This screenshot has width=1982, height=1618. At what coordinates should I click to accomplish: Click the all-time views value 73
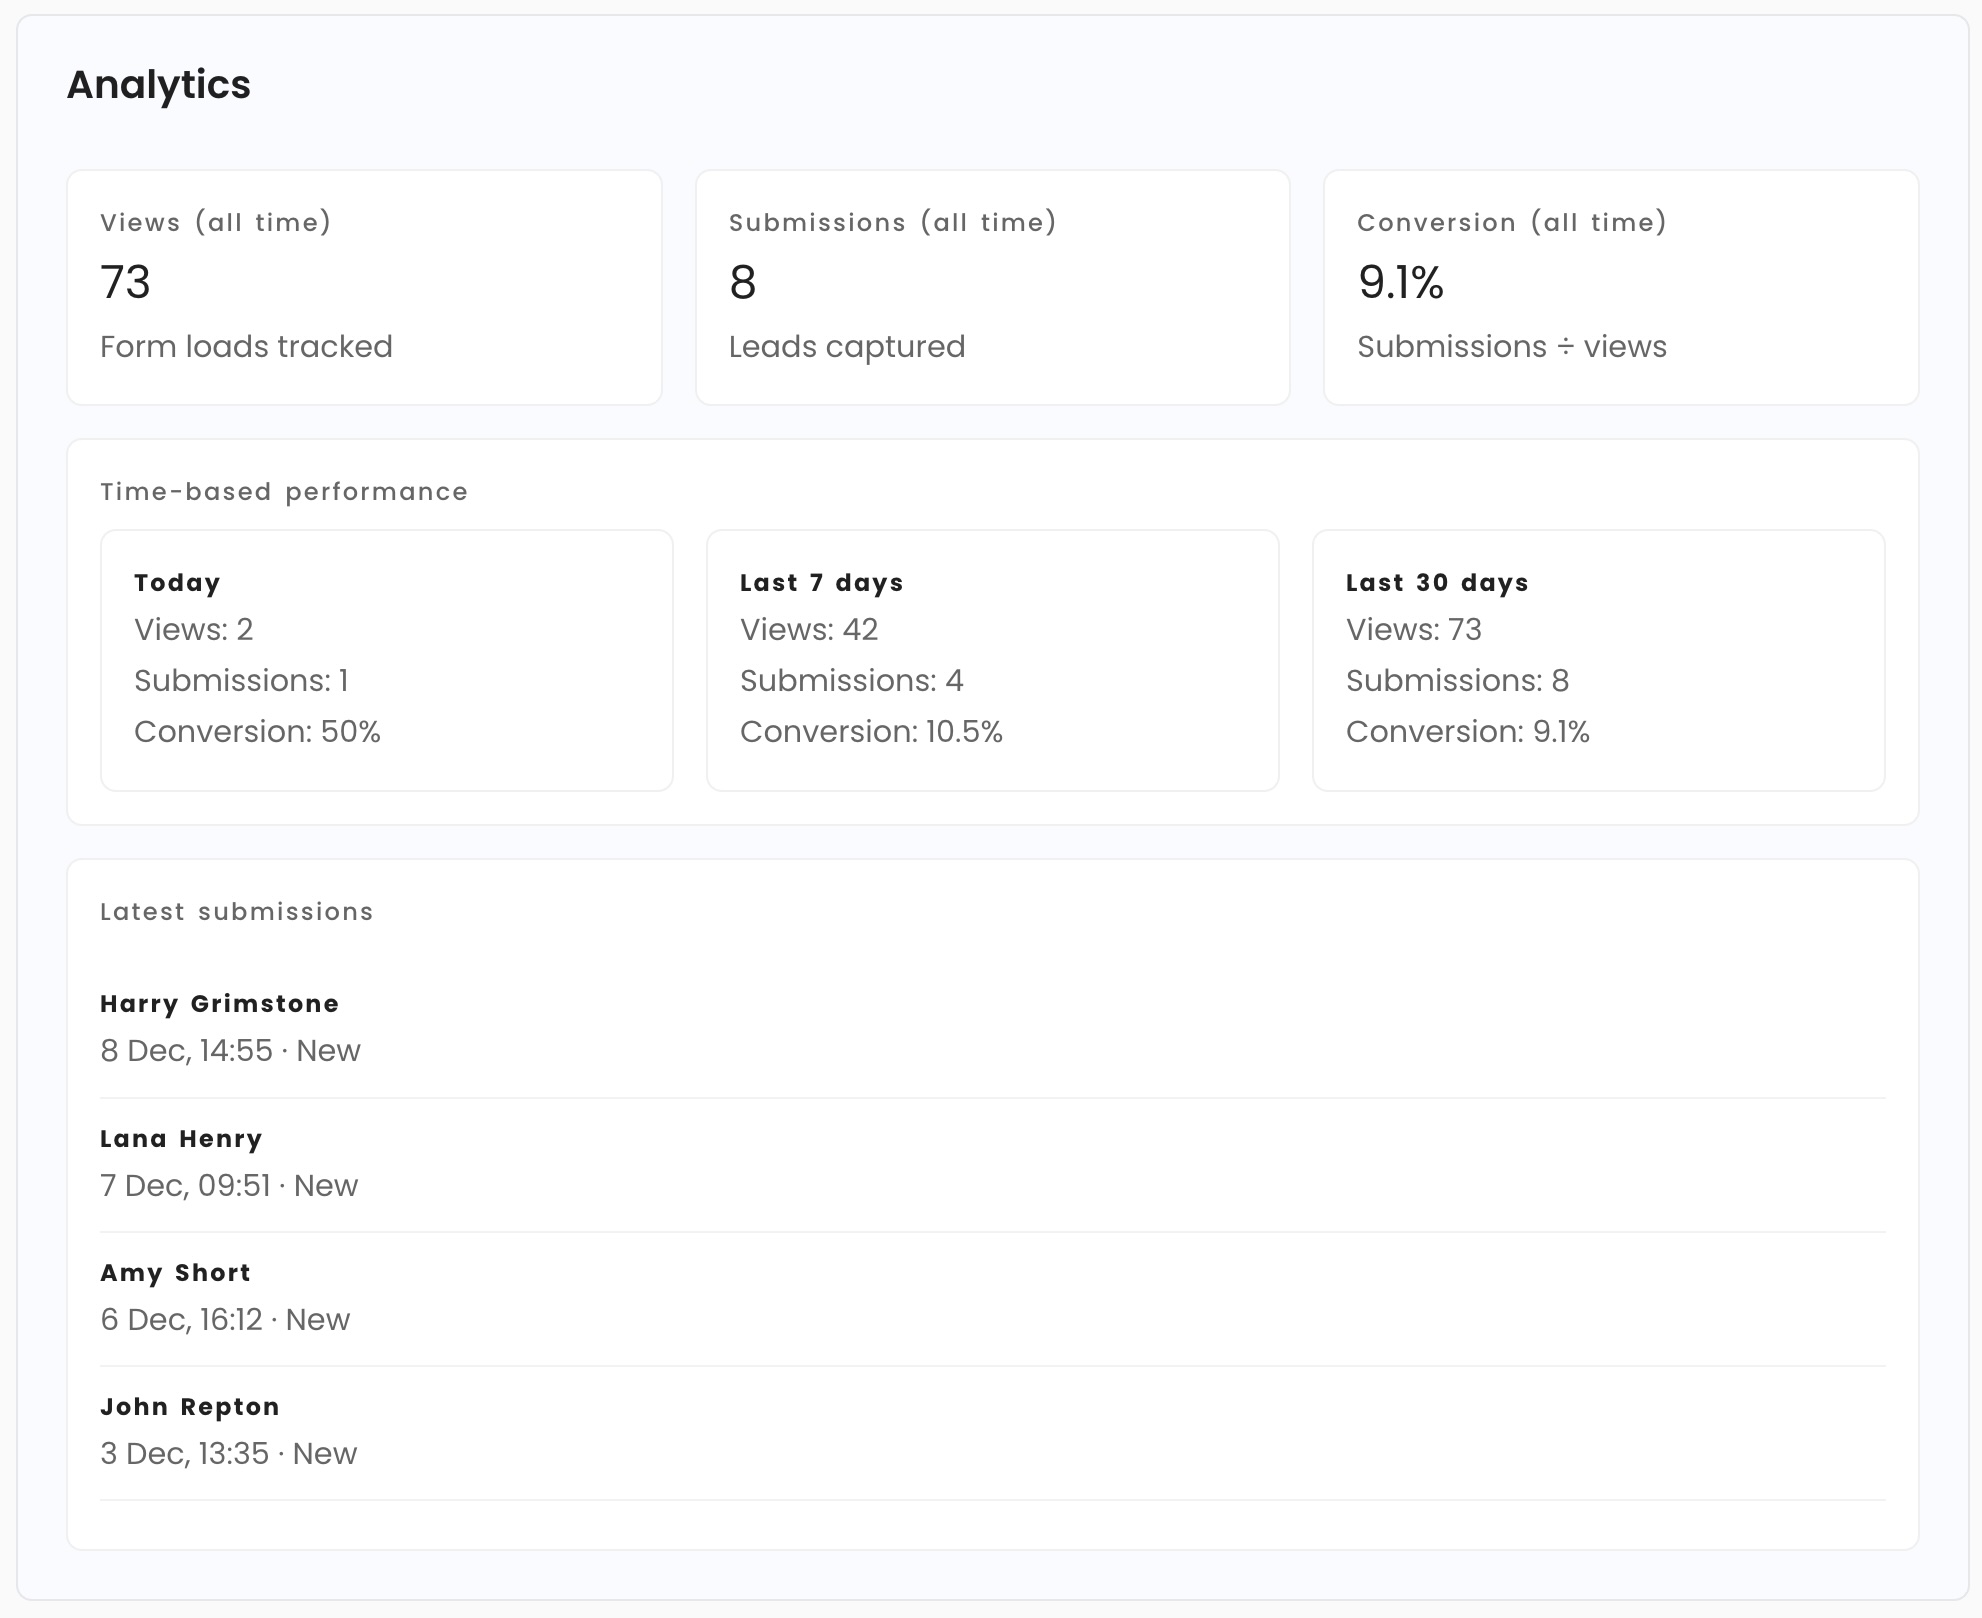coord(125,282)
